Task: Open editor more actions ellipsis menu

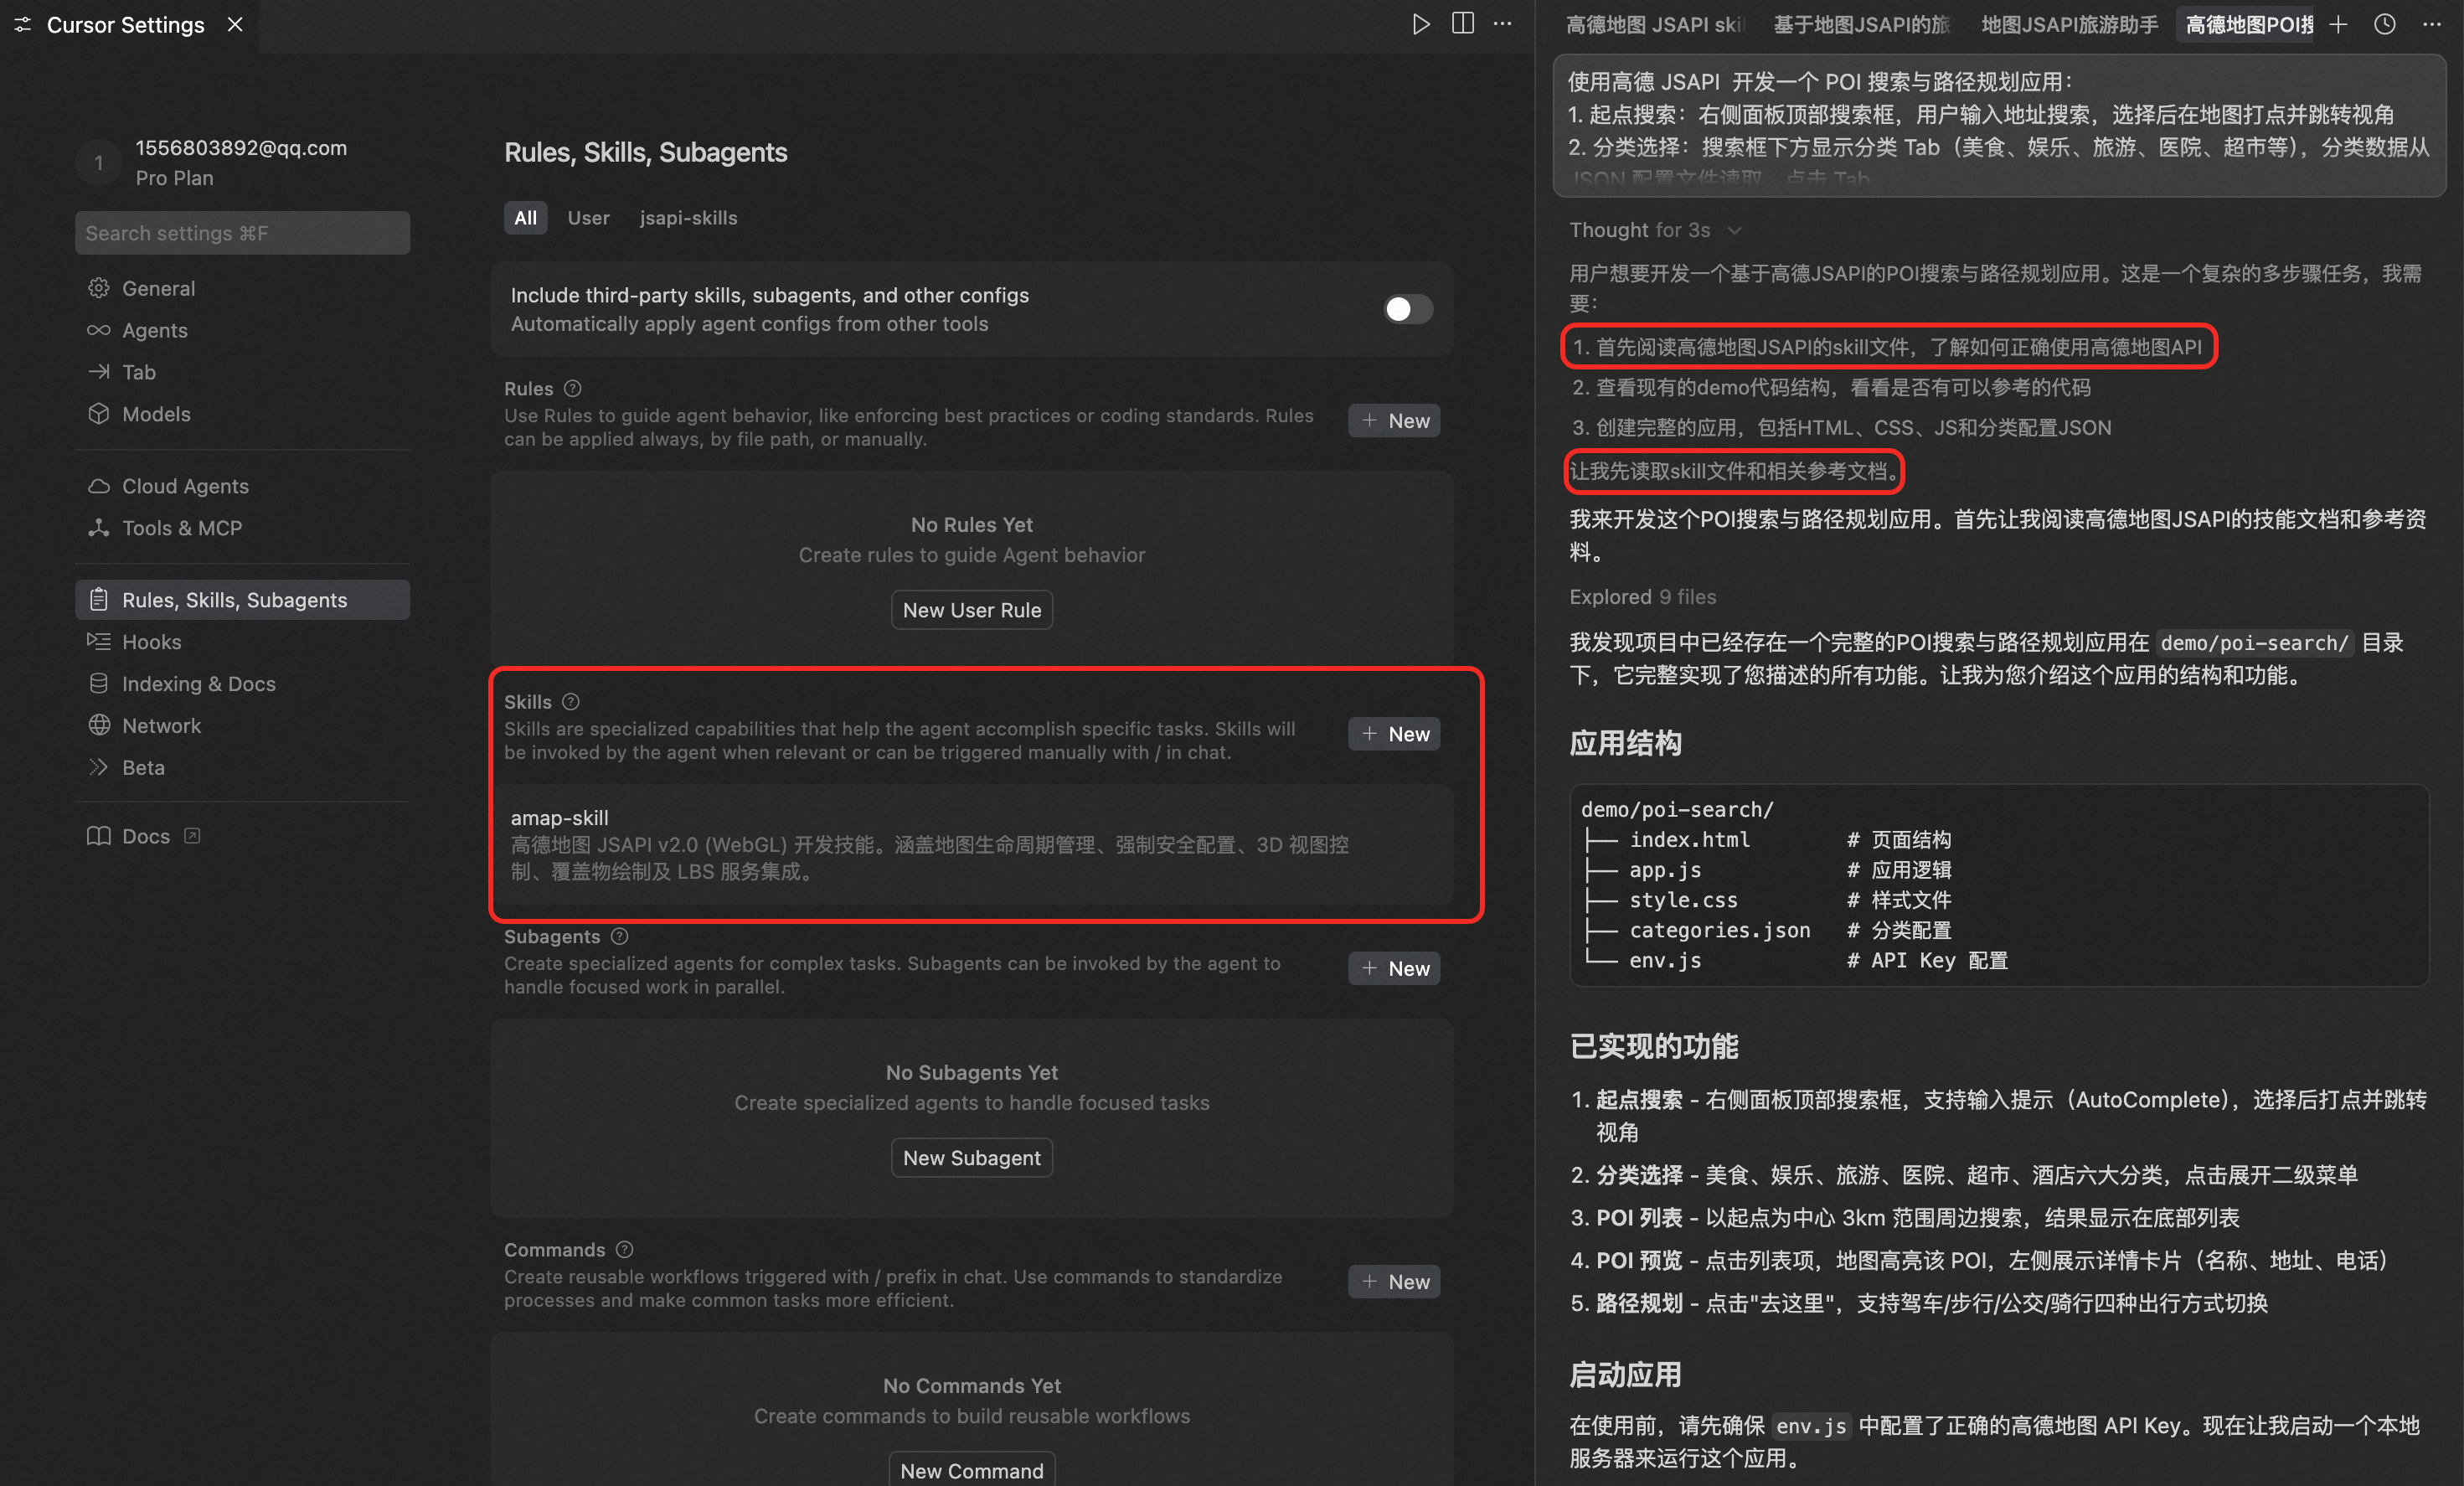Action: coord(1503,24)
